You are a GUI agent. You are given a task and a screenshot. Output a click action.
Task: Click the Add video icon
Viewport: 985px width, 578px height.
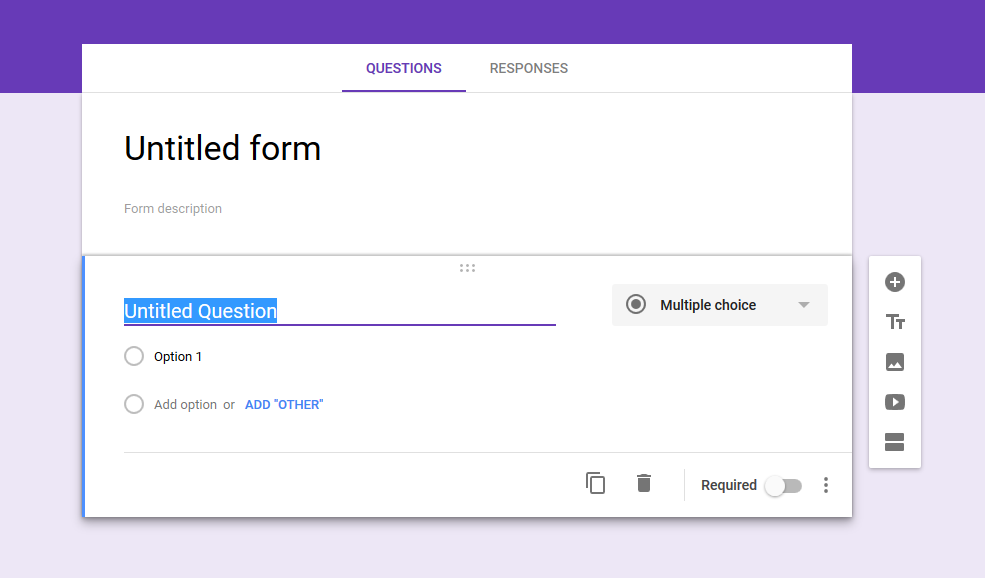coord(895,402)
